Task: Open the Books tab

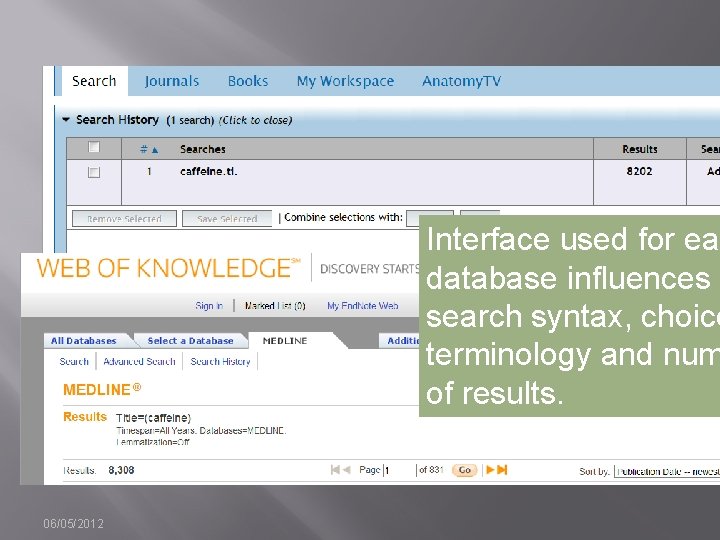Action: (x=248, y=81)
